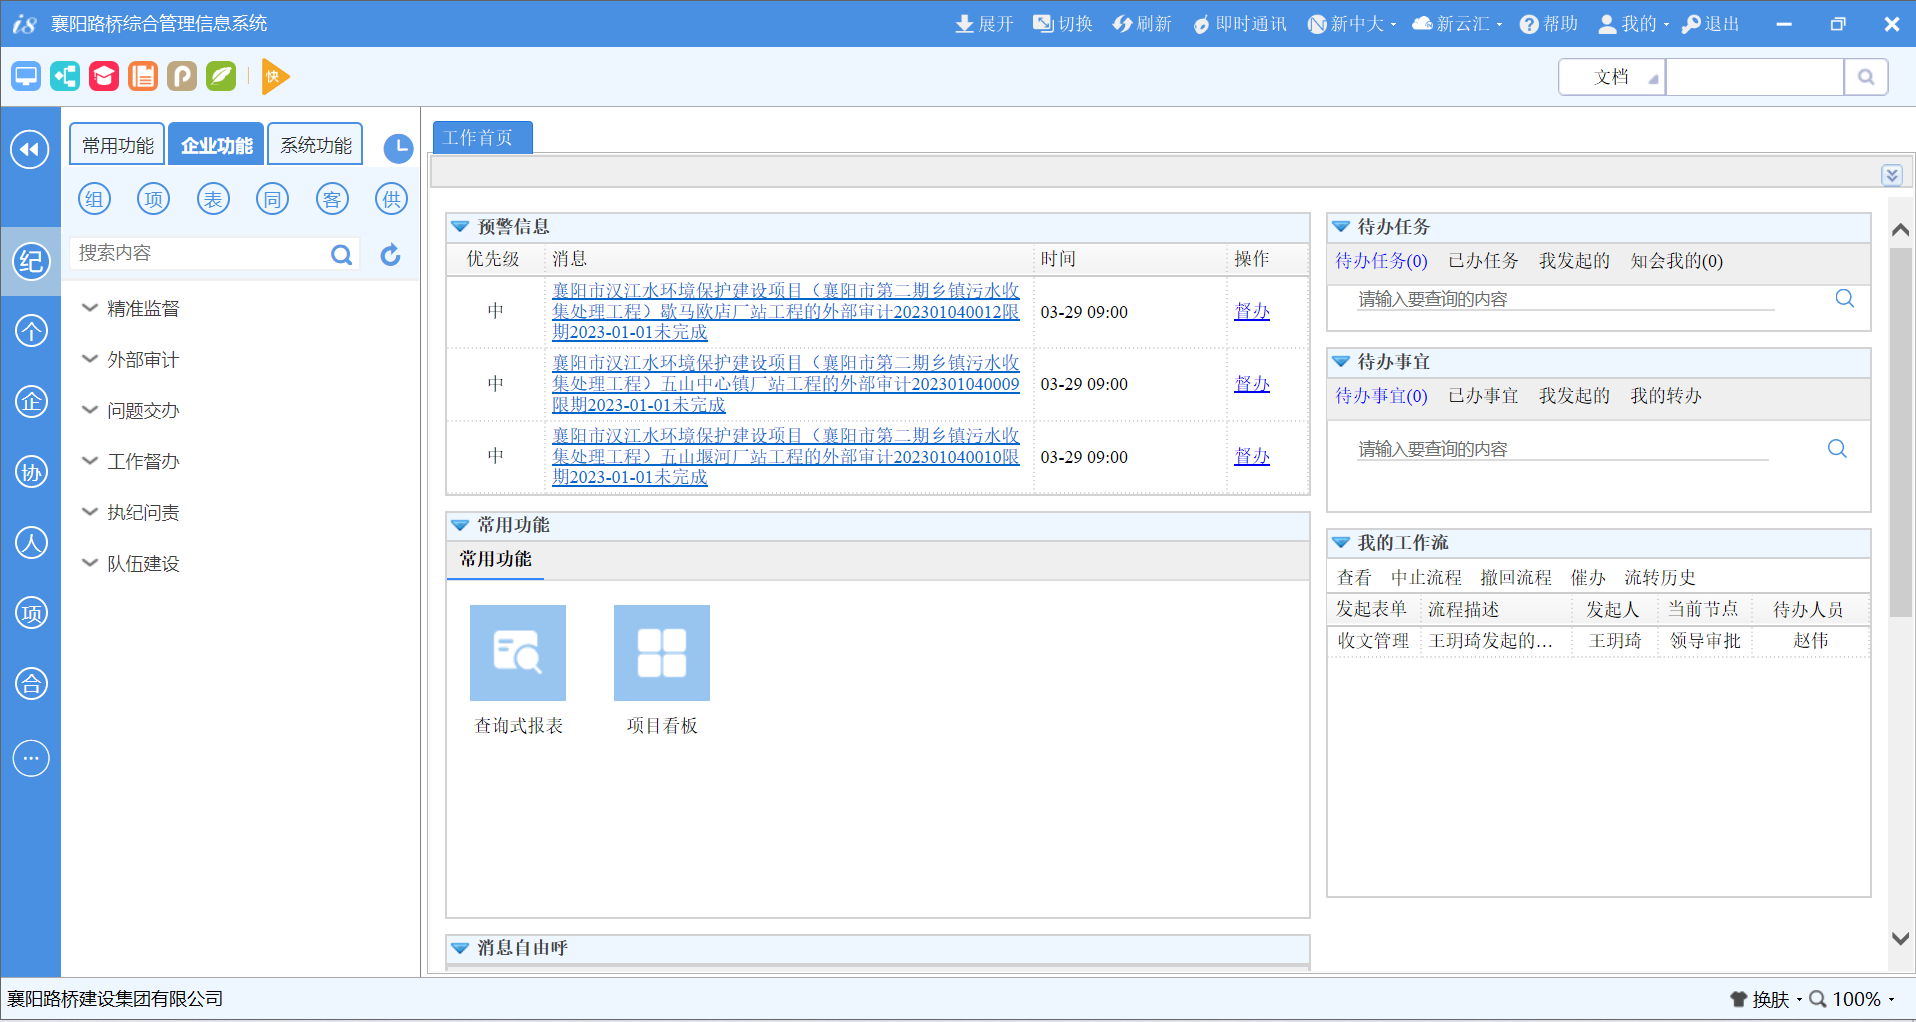Open 已办任务 in 待办任务 panel
Screen dimensions: 1916x1022
1483,261
